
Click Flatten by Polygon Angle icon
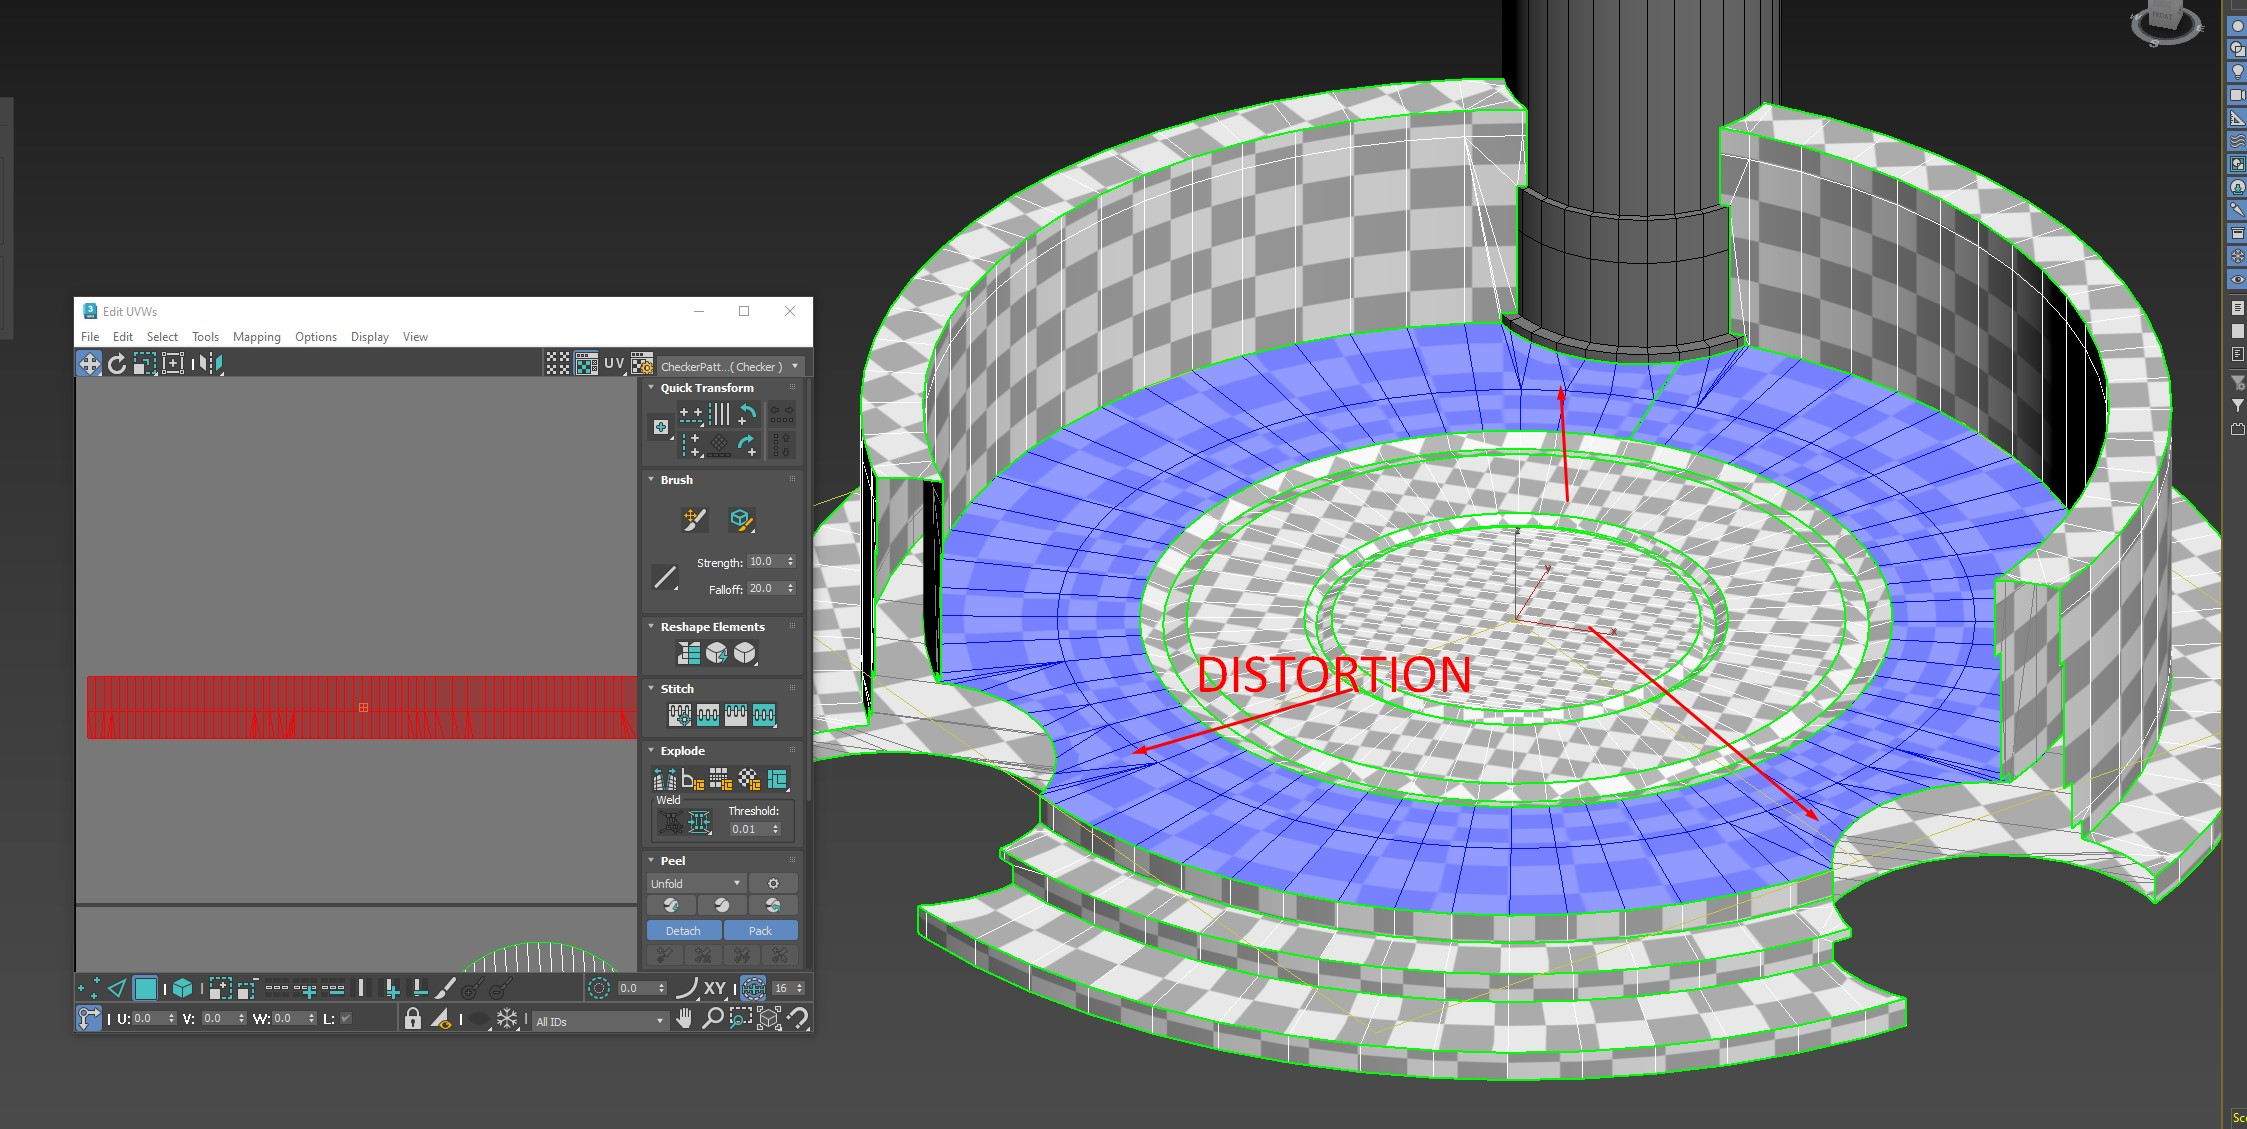pyautogui.click(x=692, y=779)
